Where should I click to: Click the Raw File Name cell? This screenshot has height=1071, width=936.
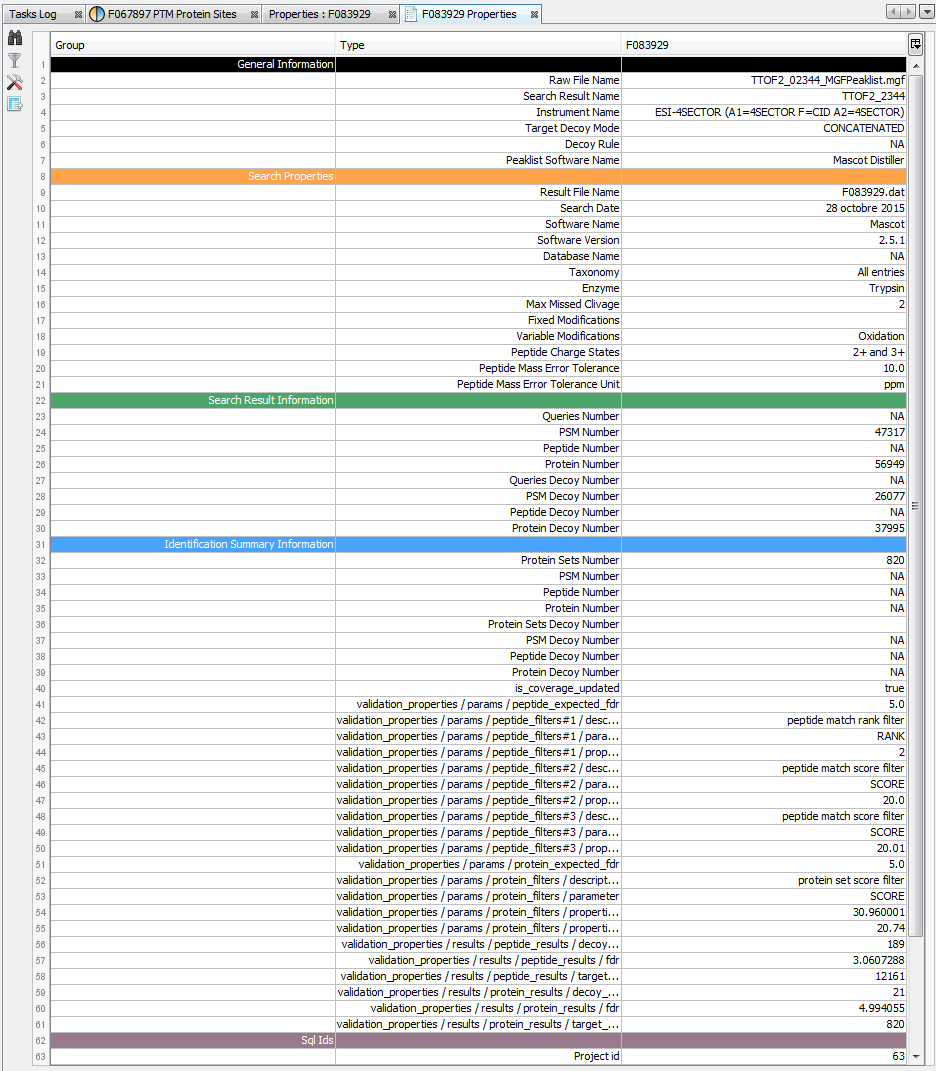[478, 81]
